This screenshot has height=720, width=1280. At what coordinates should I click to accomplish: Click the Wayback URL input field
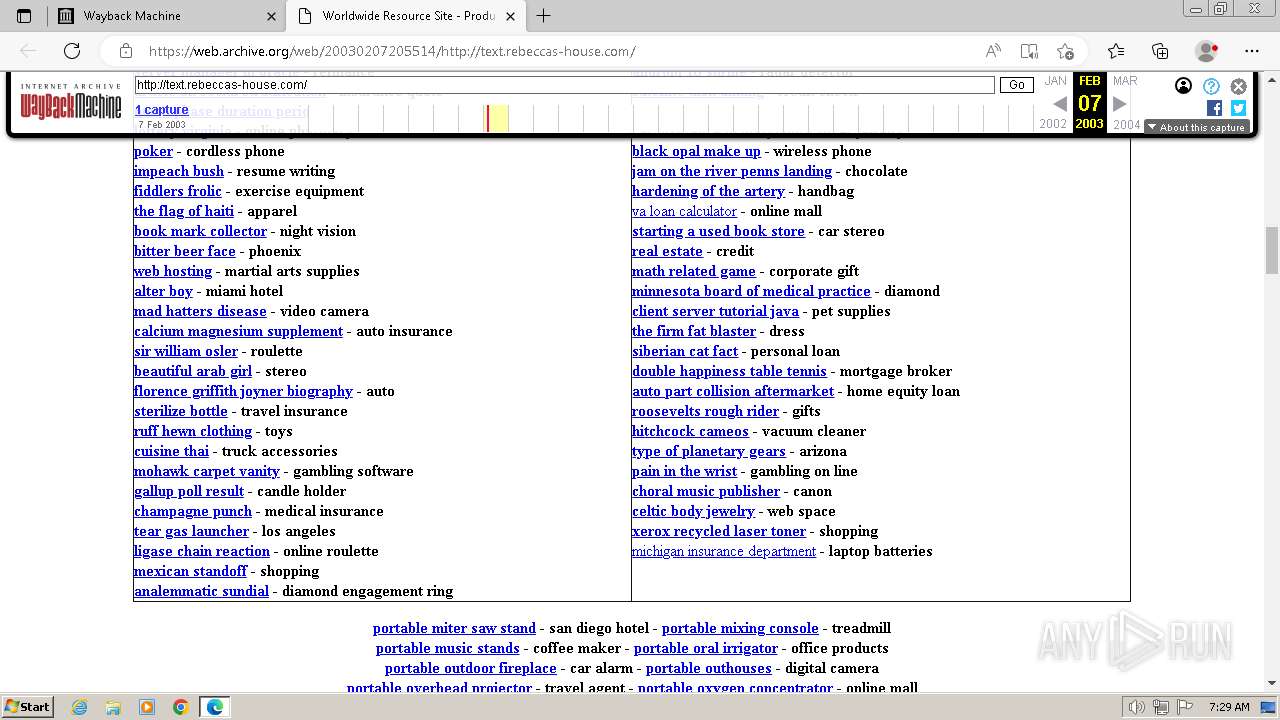564,85
